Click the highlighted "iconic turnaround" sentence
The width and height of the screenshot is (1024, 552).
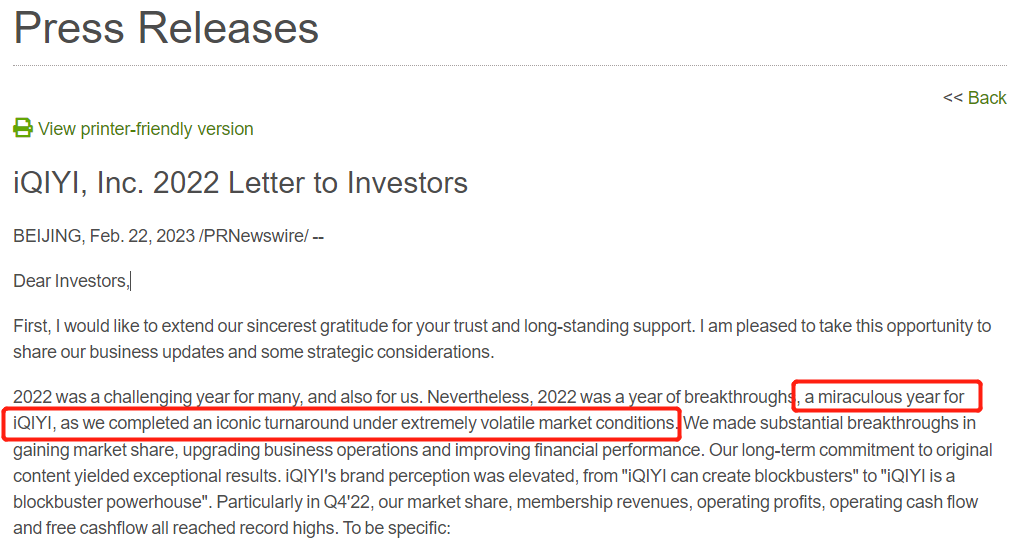(x=340, y=423)
